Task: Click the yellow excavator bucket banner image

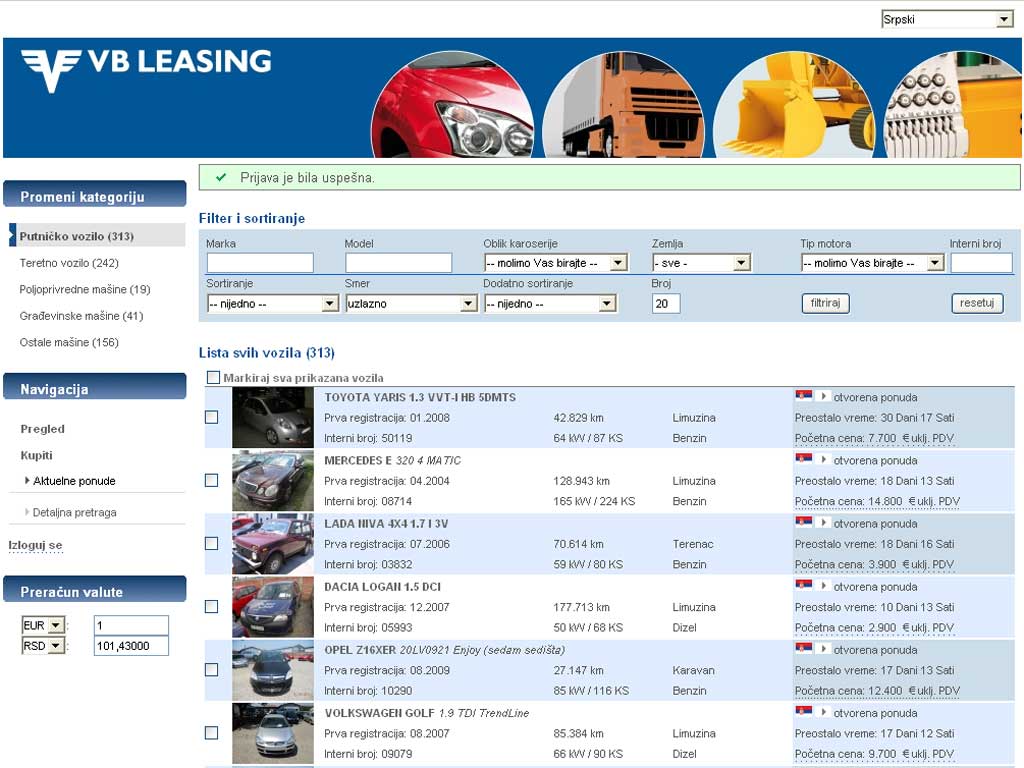Action: coord(794,104)
